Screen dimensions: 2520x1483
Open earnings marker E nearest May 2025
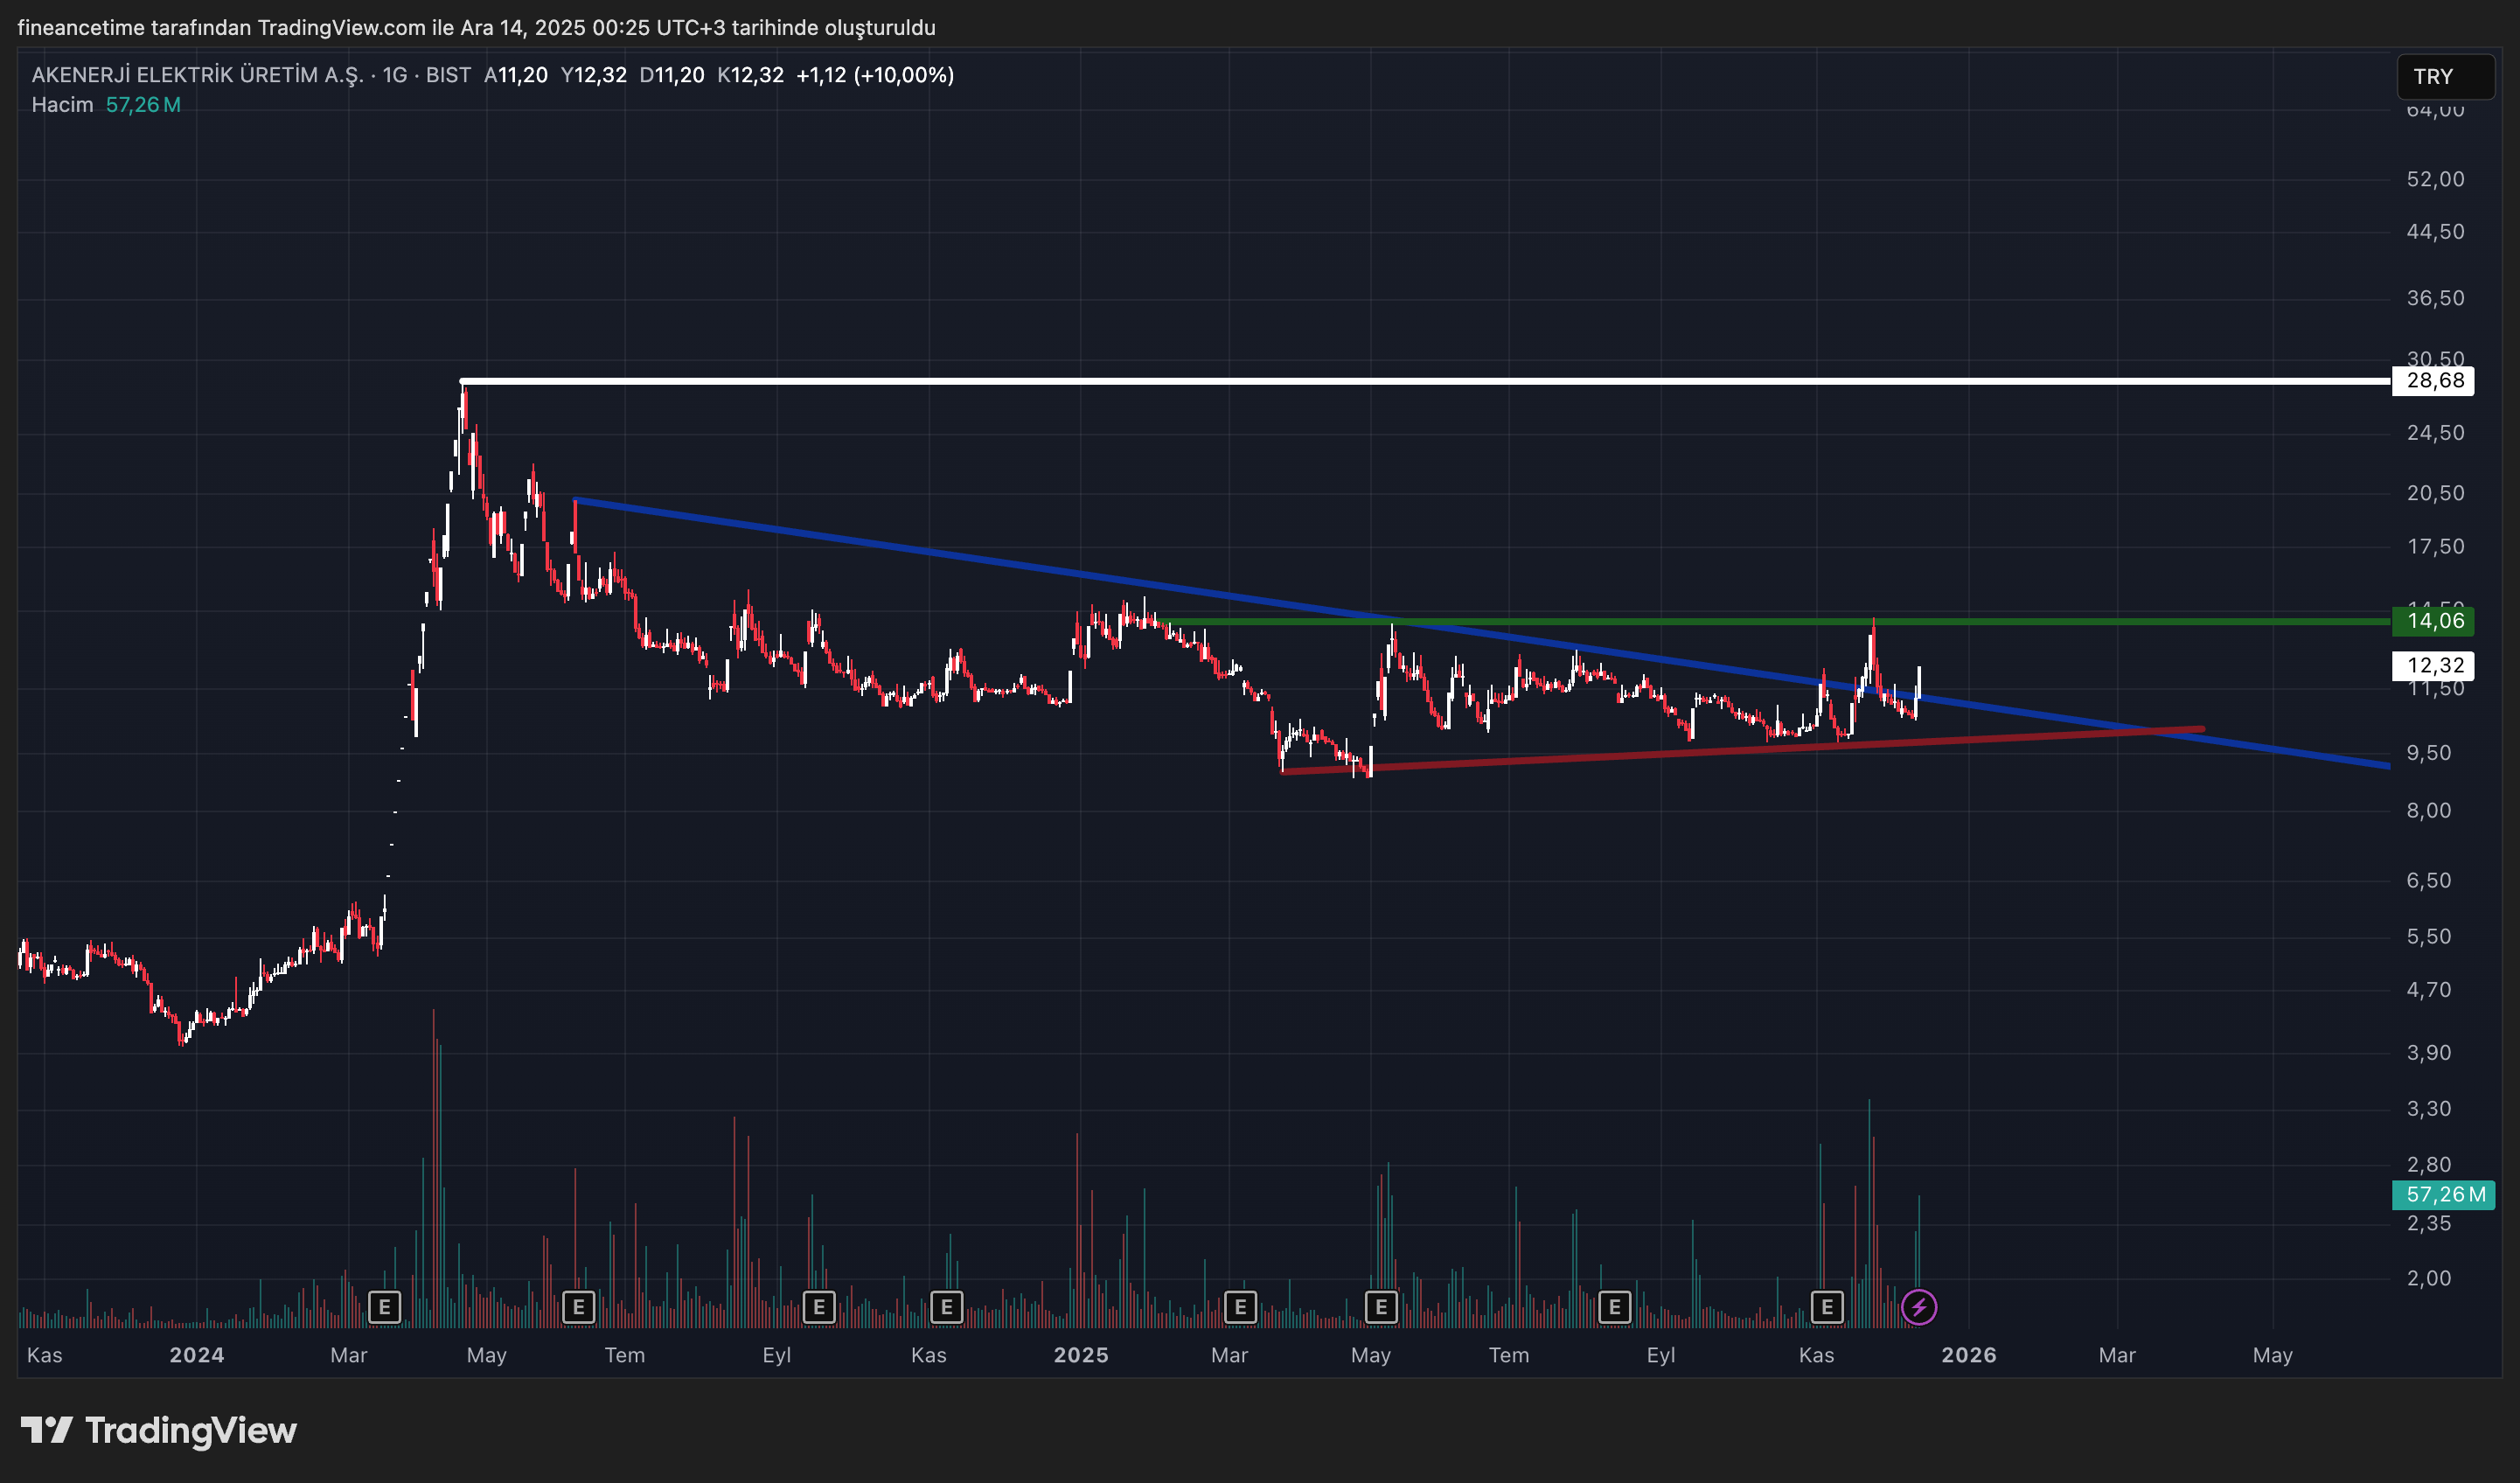coord(1381,1307)
